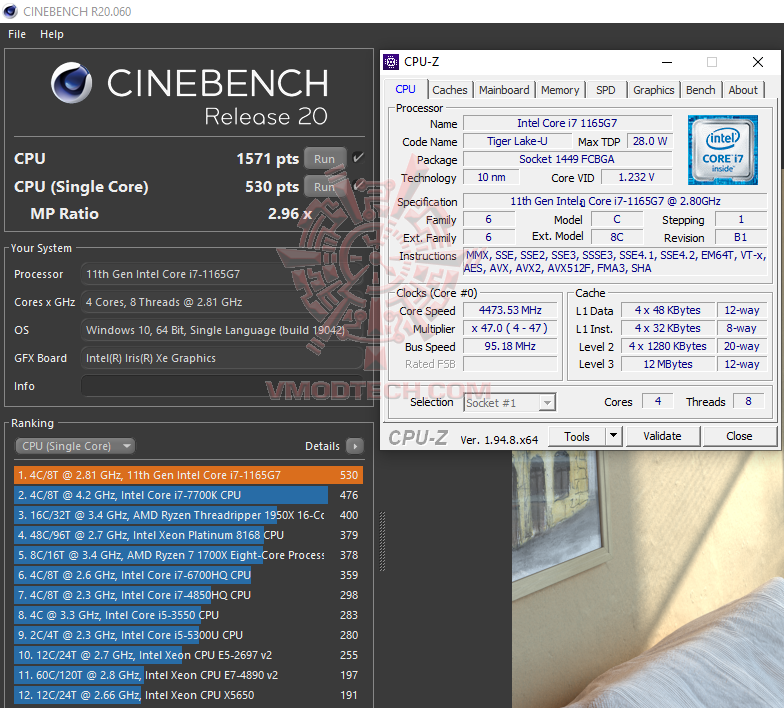
Task: Click the Bus Speed value 95.18 MHz
Action: (510, 346)
